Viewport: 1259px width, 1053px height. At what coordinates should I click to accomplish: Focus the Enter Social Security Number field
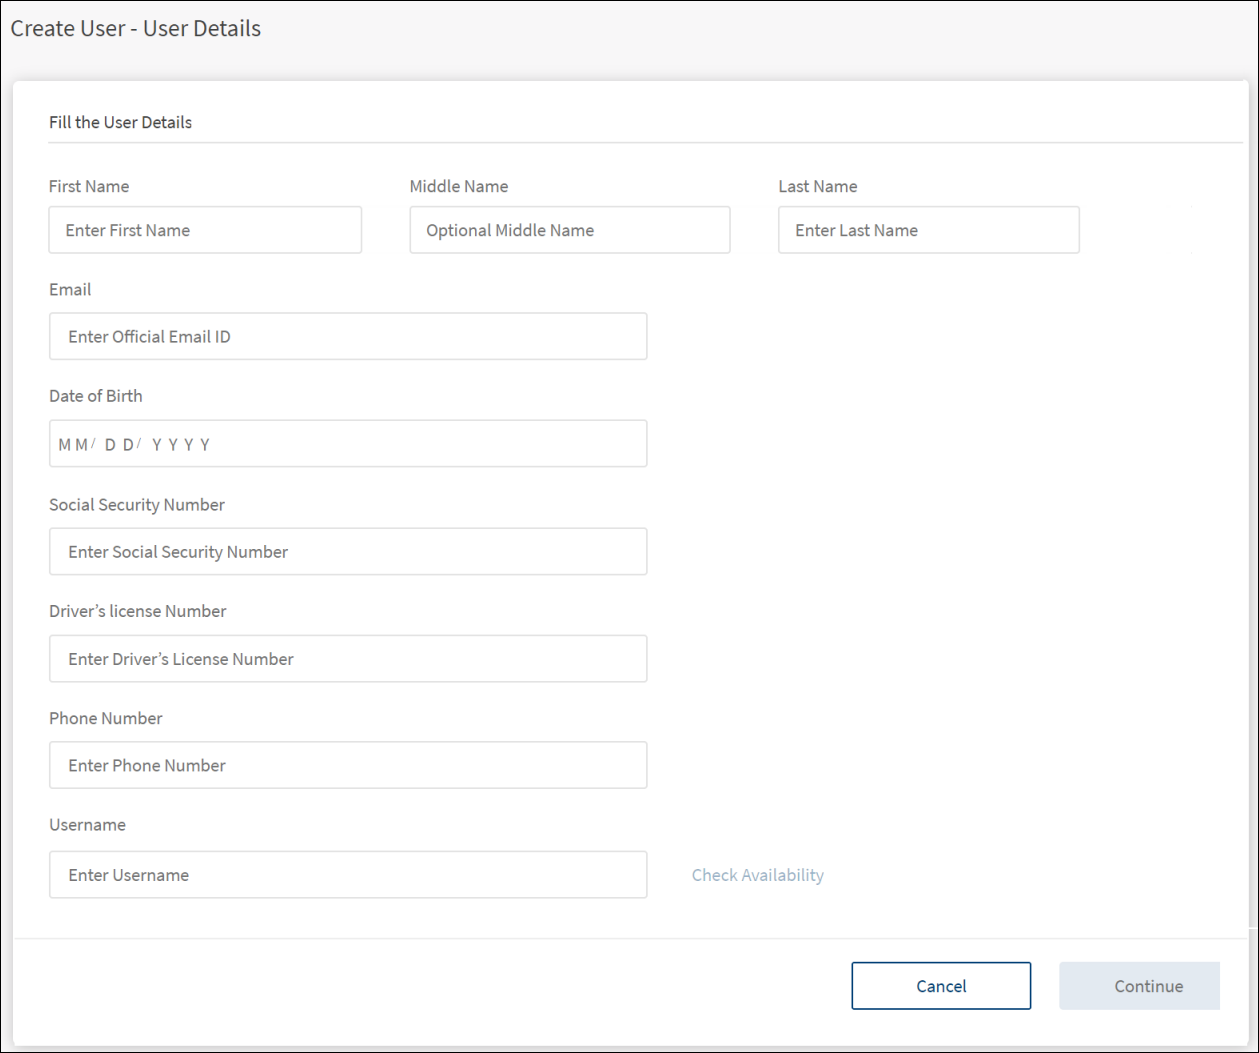pyautogui.click(x=348, y=552)
